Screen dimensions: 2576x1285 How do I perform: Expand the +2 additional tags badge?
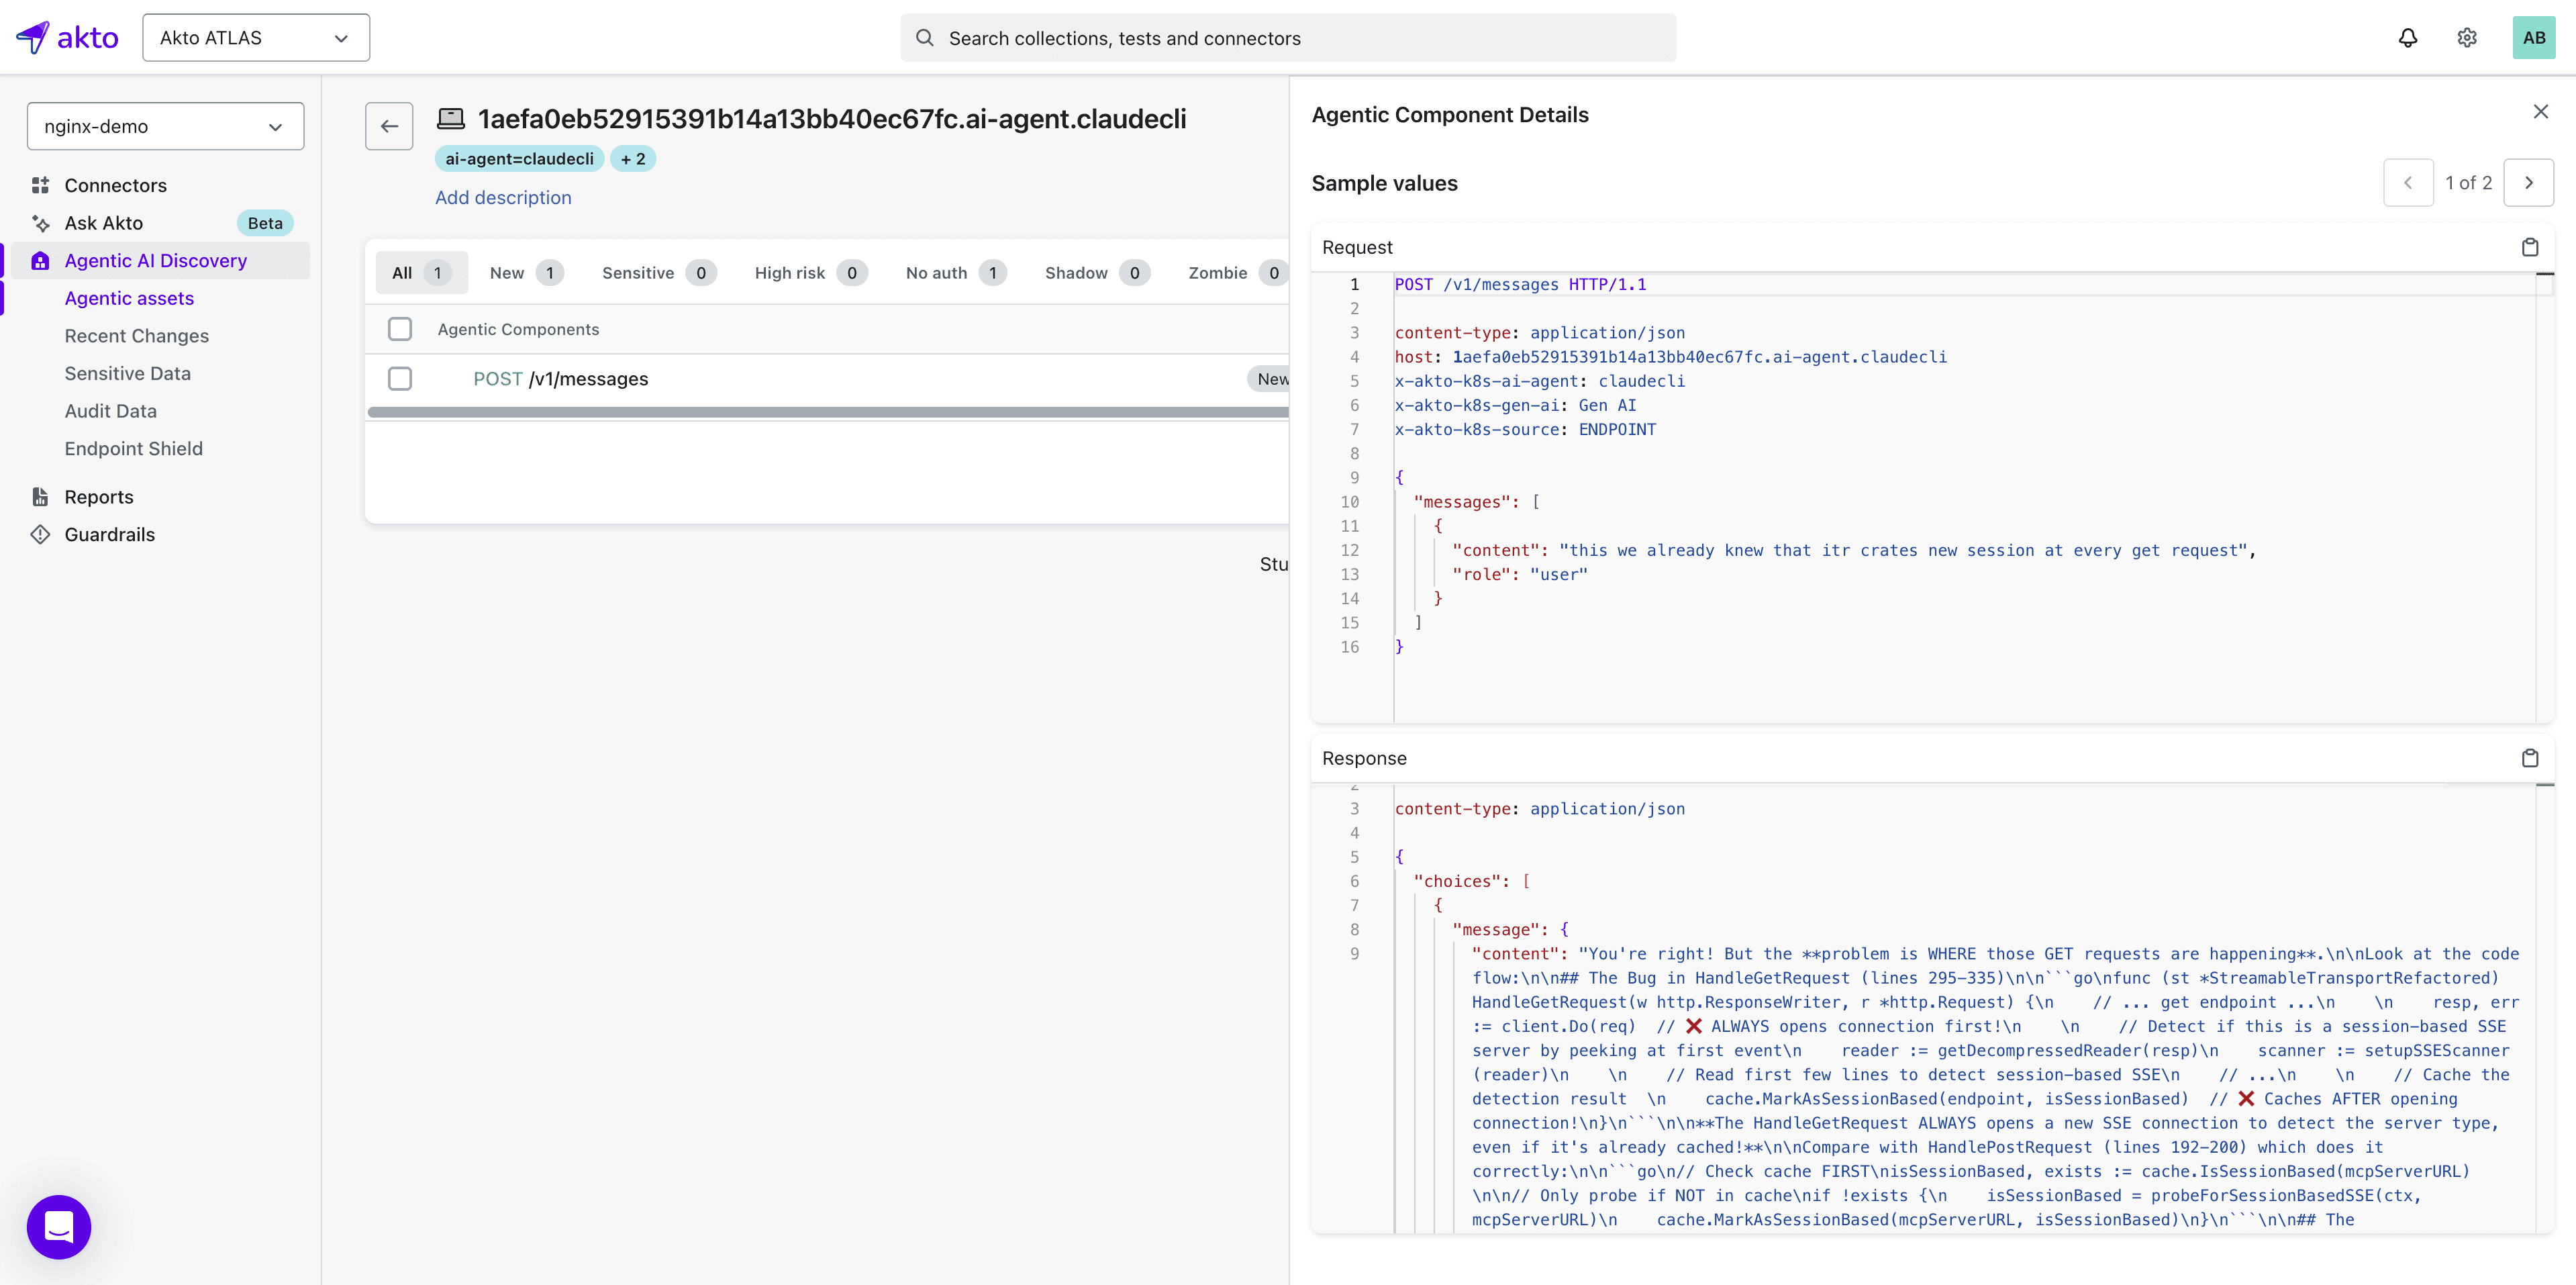pyautogui.click(x=632, y=159)
